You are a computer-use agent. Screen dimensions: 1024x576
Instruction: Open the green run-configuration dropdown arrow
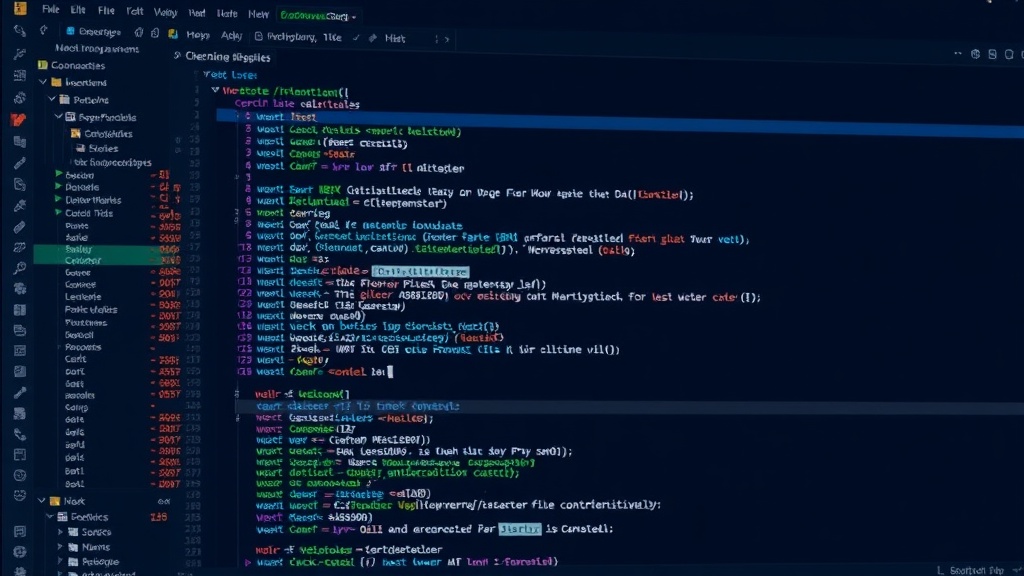pyautogui.click(x=354, y=17)
